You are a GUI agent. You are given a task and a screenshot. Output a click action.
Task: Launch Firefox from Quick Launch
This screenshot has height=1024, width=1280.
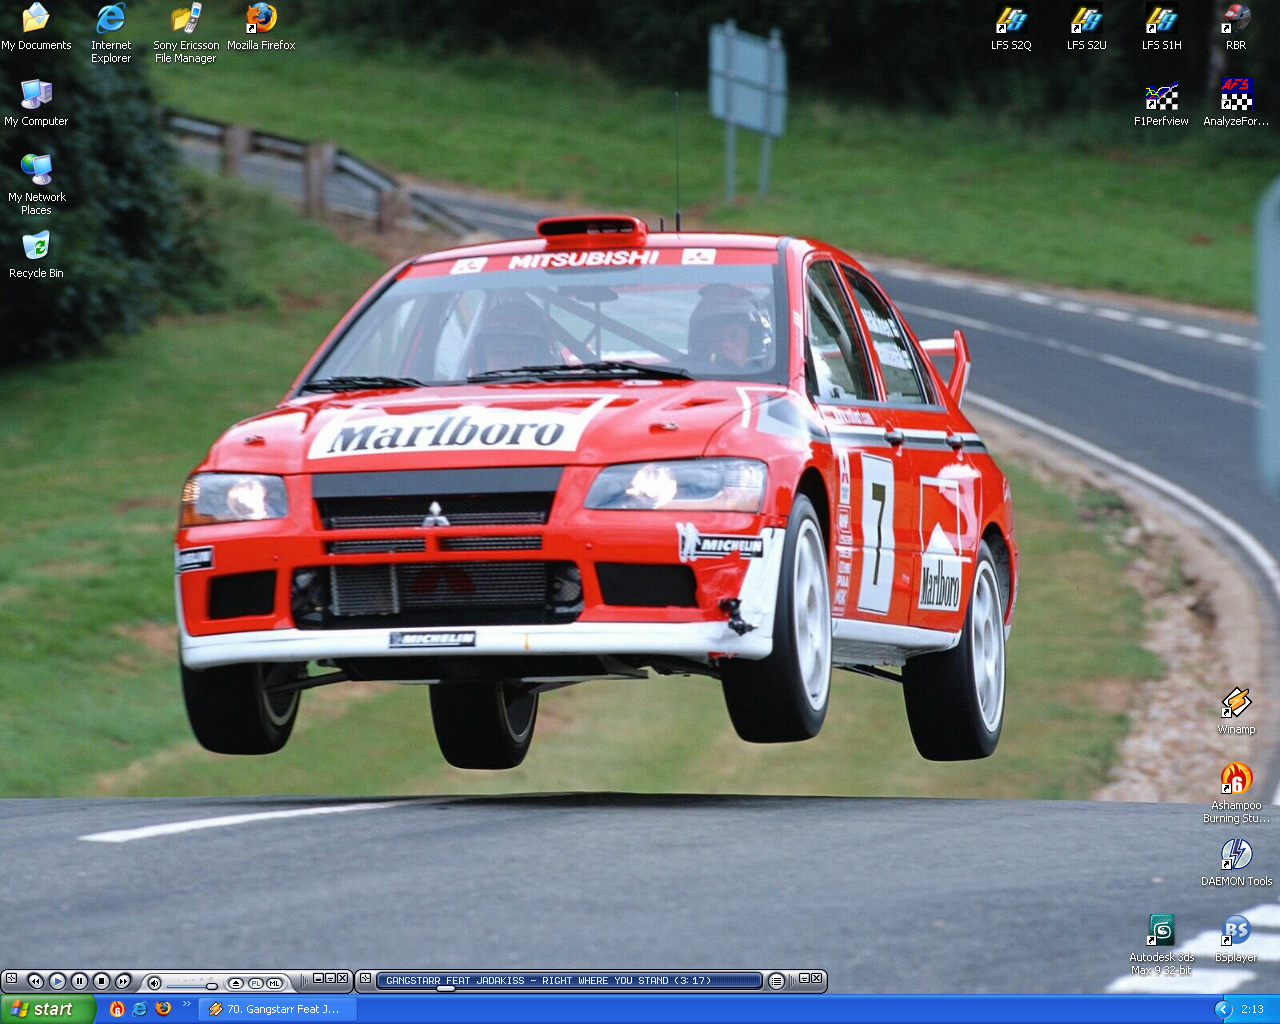pyautogui.click(x=163, y=1009)
